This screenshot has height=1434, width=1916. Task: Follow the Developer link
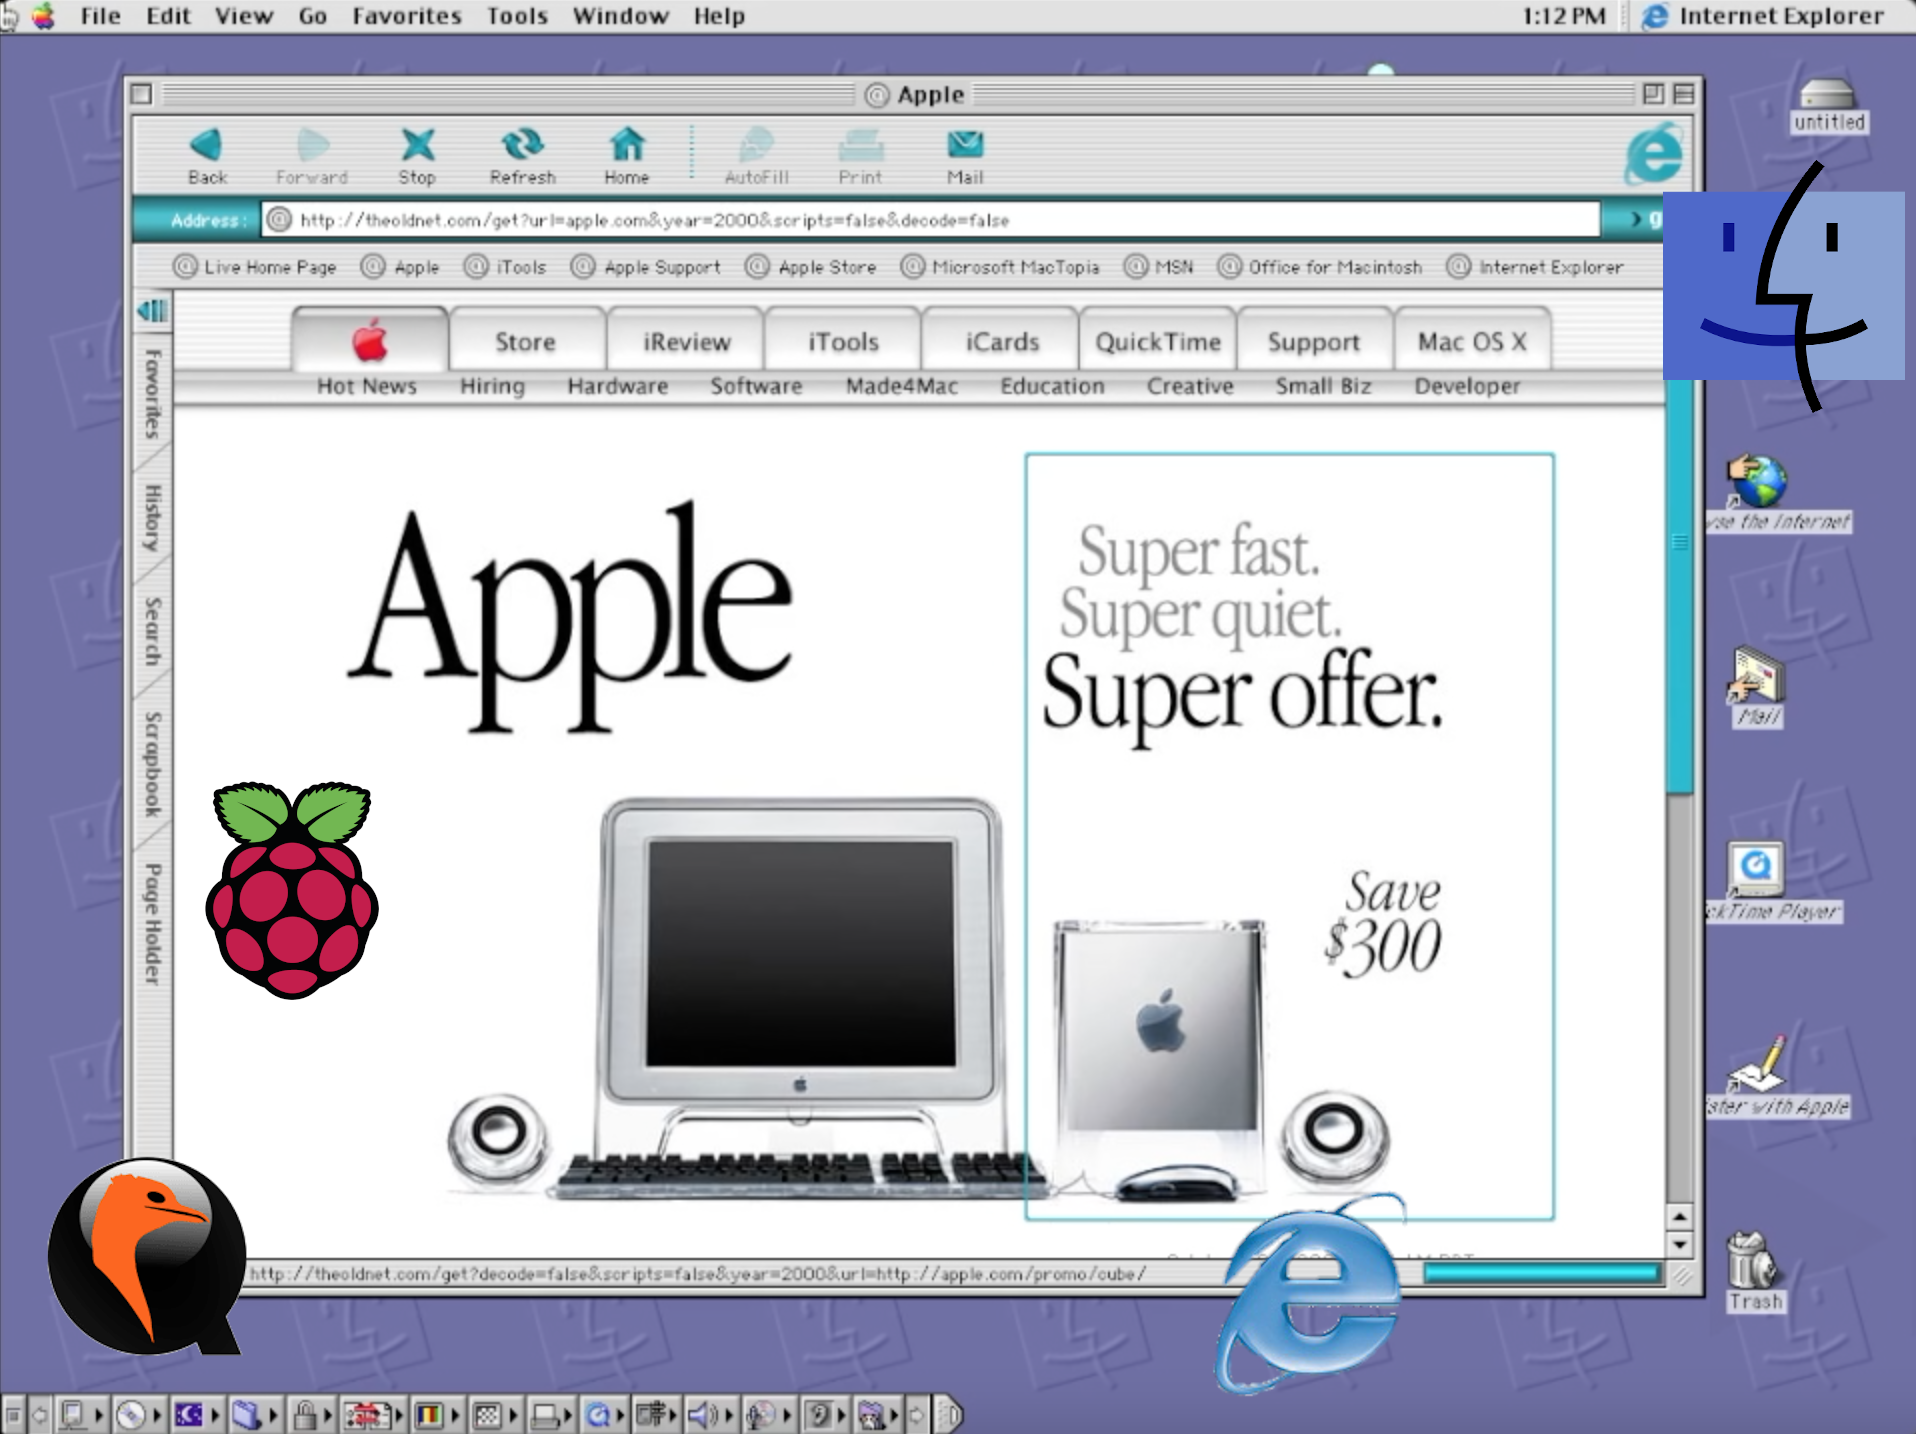coord(1467,386)
